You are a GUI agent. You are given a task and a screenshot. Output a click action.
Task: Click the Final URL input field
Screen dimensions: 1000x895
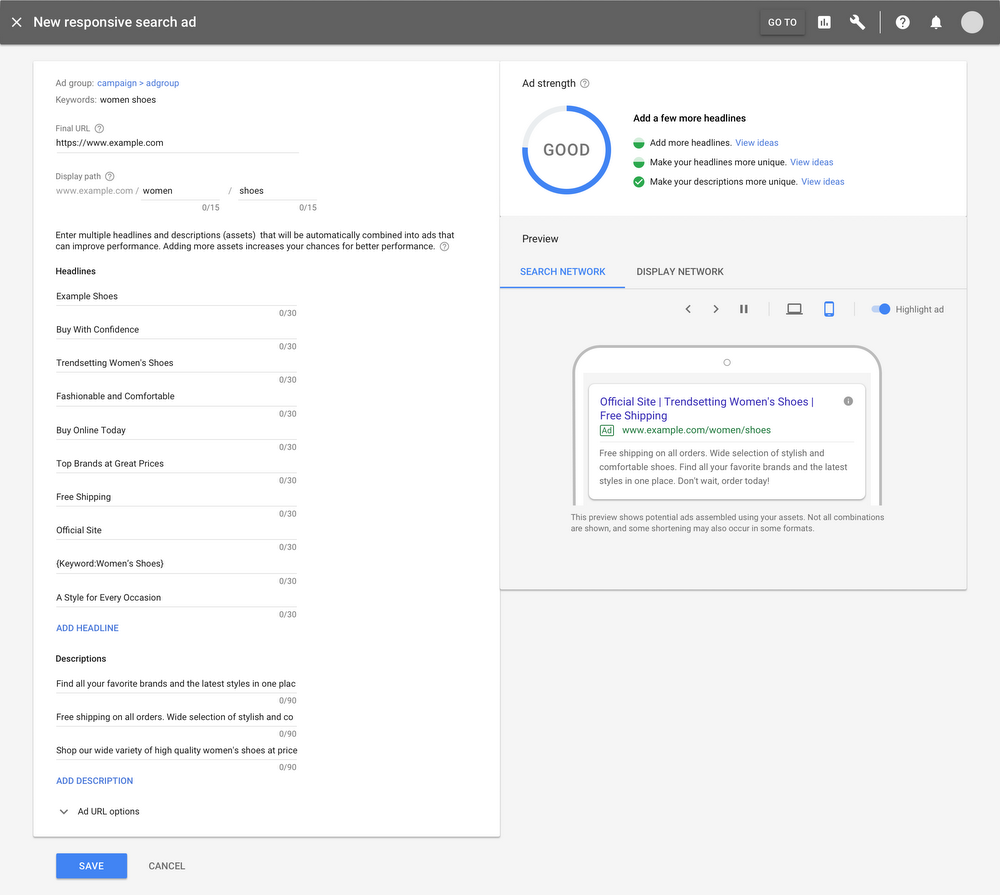pyautogui.click(x=175, y=142)
